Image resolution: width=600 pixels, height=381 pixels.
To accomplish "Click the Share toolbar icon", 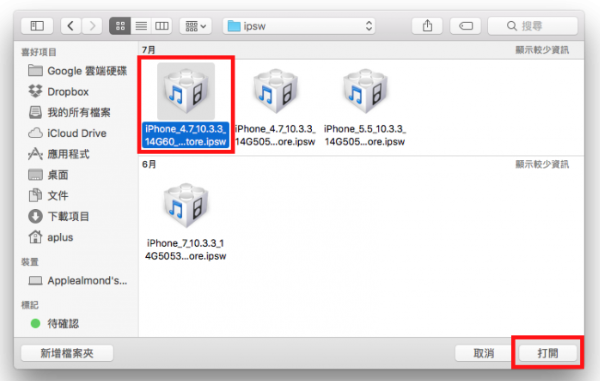I will pos(427,26).
